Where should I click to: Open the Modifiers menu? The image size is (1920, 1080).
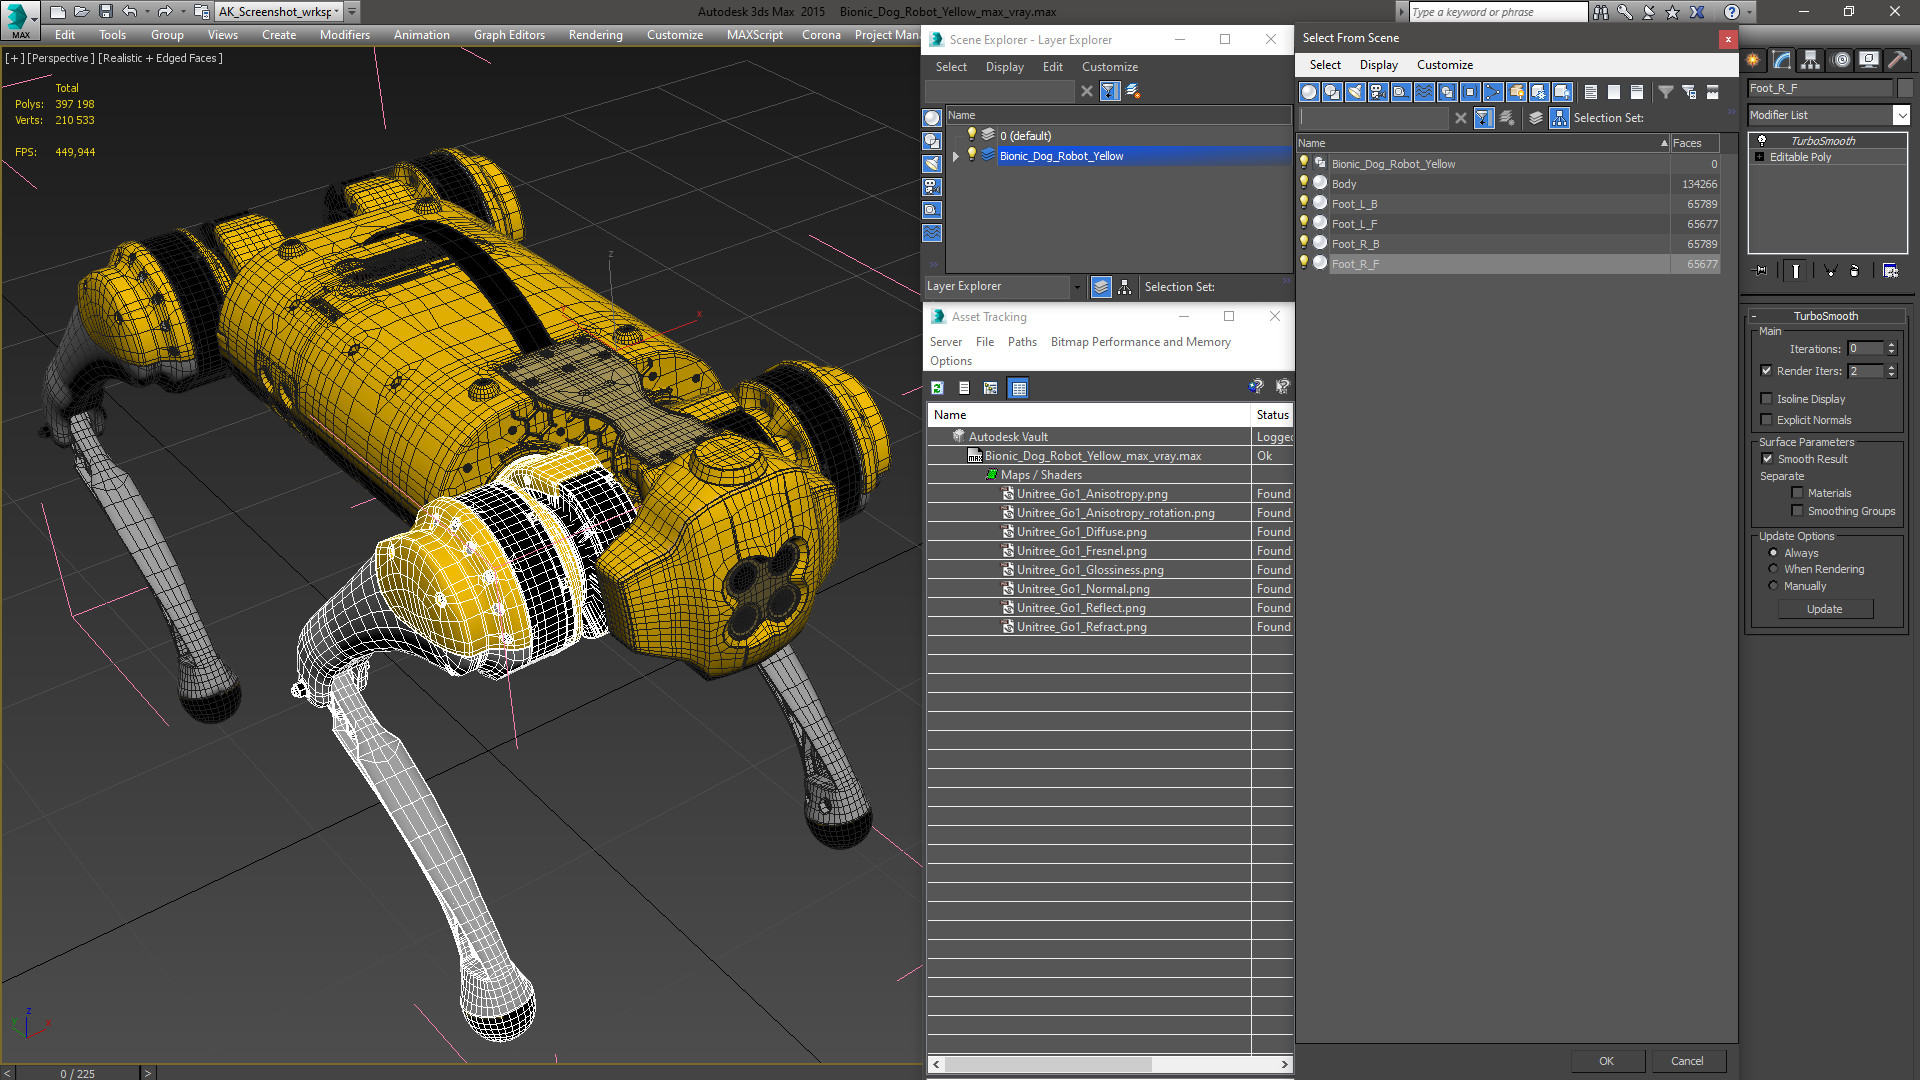[x=344, y=35]
